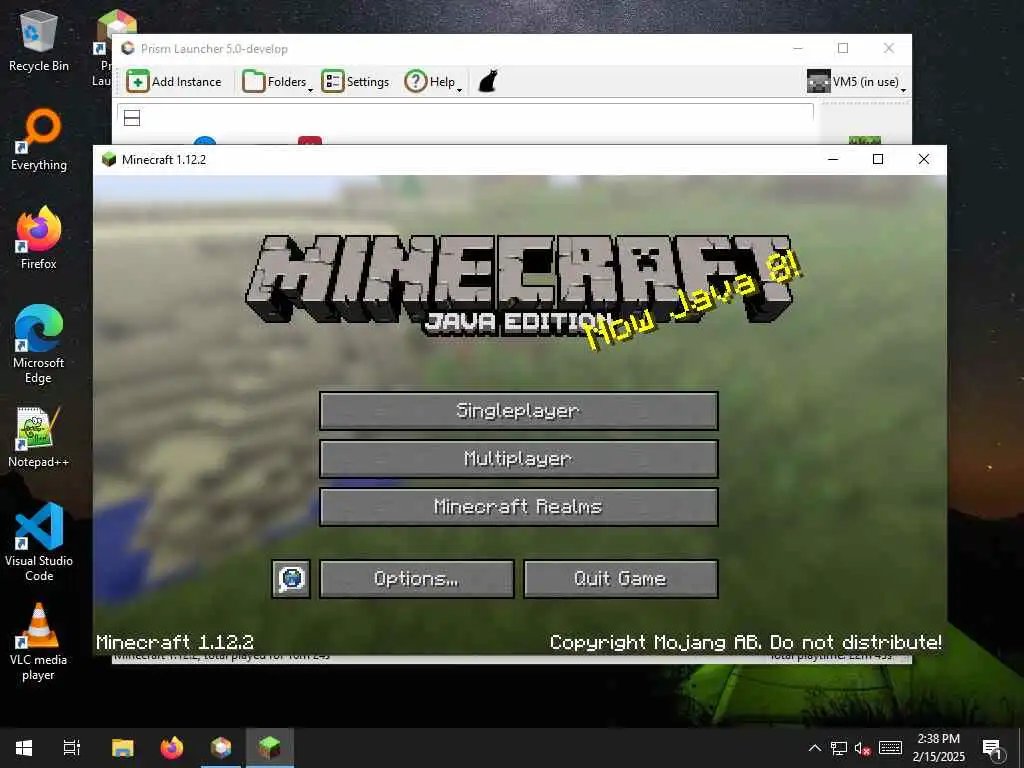The width and height of the screenshot is (1024, 768).
Task: Switch to Minecraft on the taskbar
Action: click(270, 748)
